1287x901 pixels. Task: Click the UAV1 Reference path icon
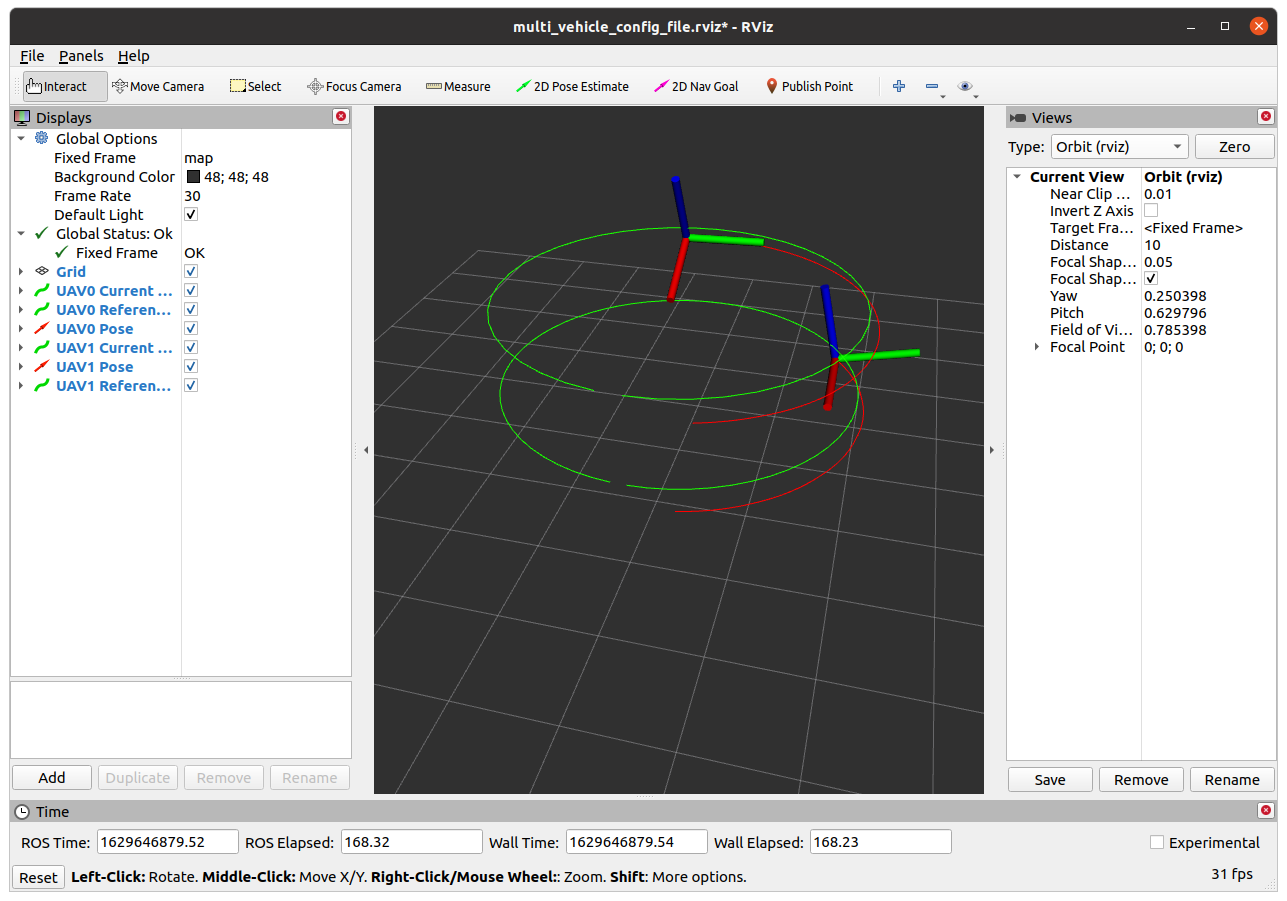(42, 385)
